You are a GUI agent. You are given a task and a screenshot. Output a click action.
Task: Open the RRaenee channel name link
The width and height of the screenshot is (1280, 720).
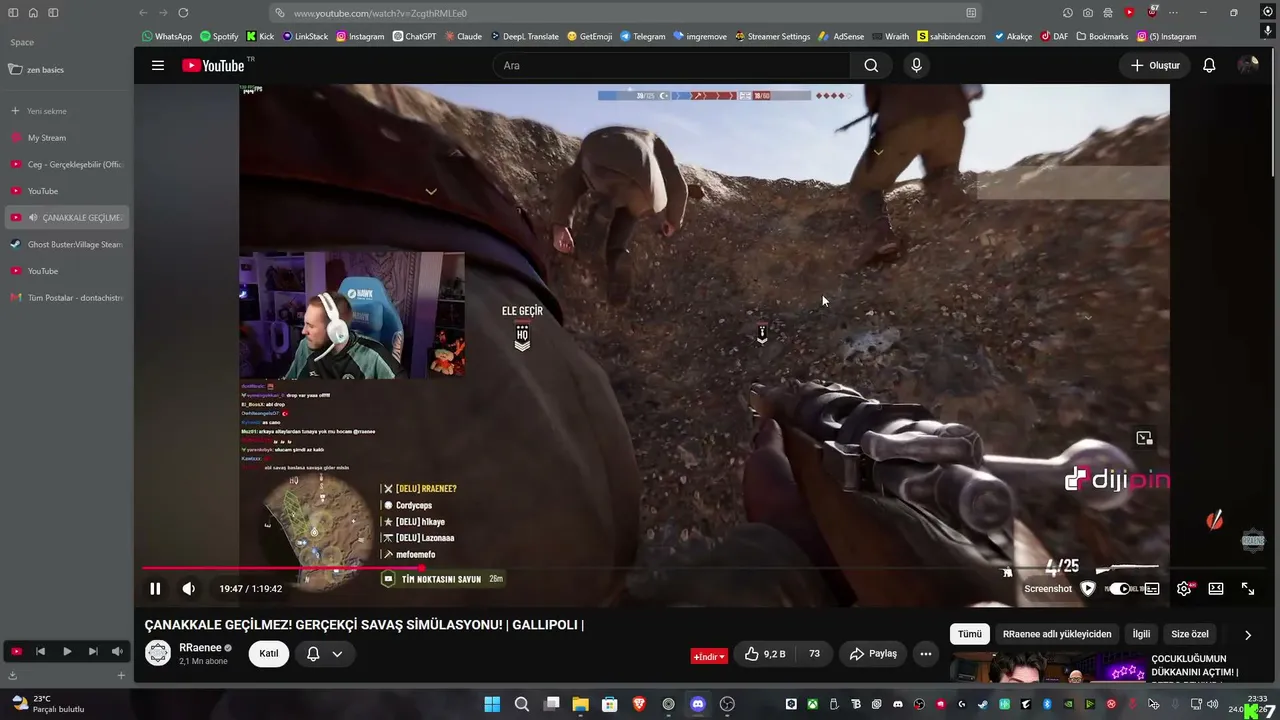point(200,648)
